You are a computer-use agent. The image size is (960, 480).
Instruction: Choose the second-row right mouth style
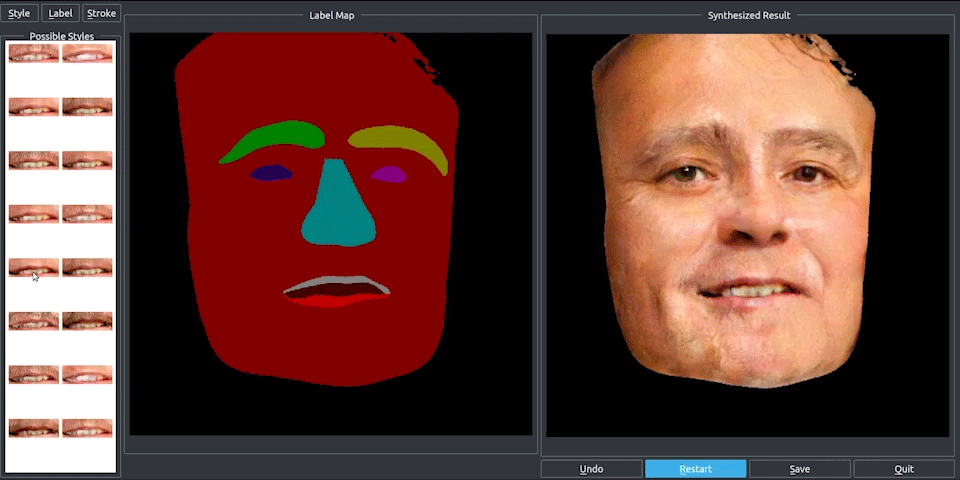point(87,107)
